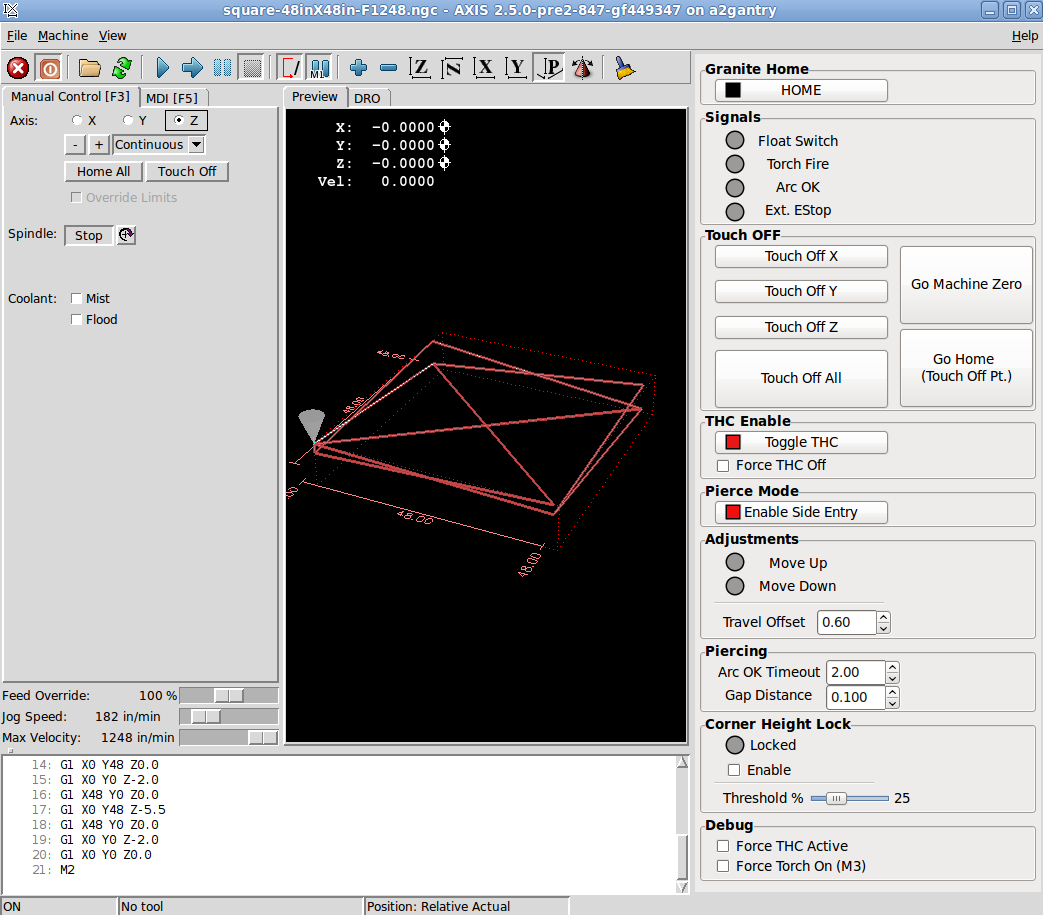Toggle the rotate/pan cone icon

point(583,68)
